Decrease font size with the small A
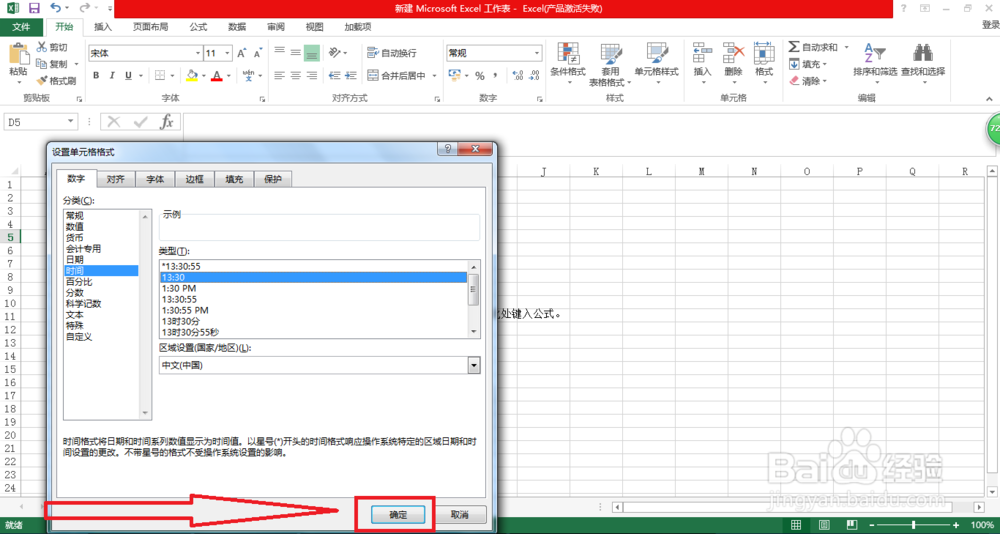 click(x=258, y=54)
